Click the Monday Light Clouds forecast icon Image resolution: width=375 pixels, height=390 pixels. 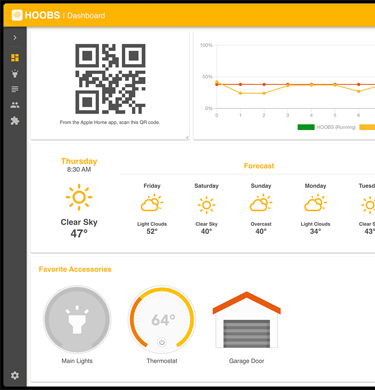pos(315,203)
